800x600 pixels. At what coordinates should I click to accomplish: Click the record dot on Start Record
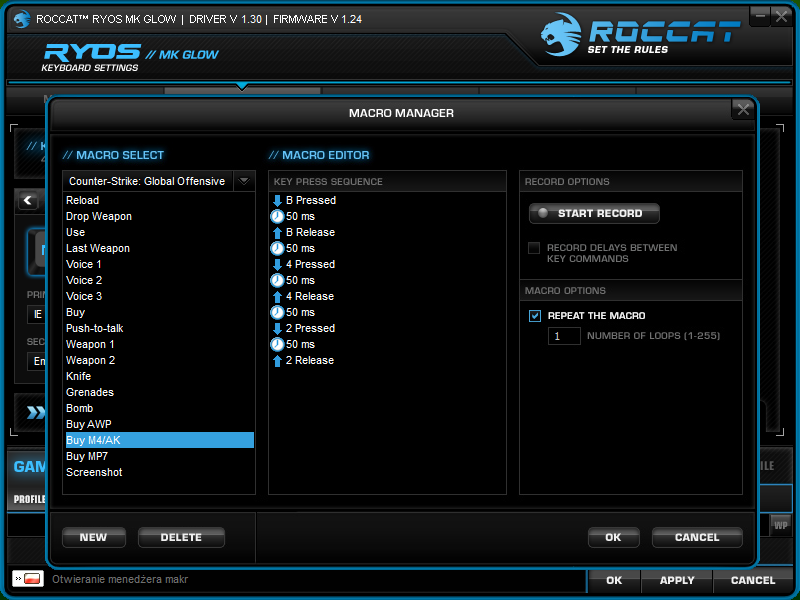point(543,213)
